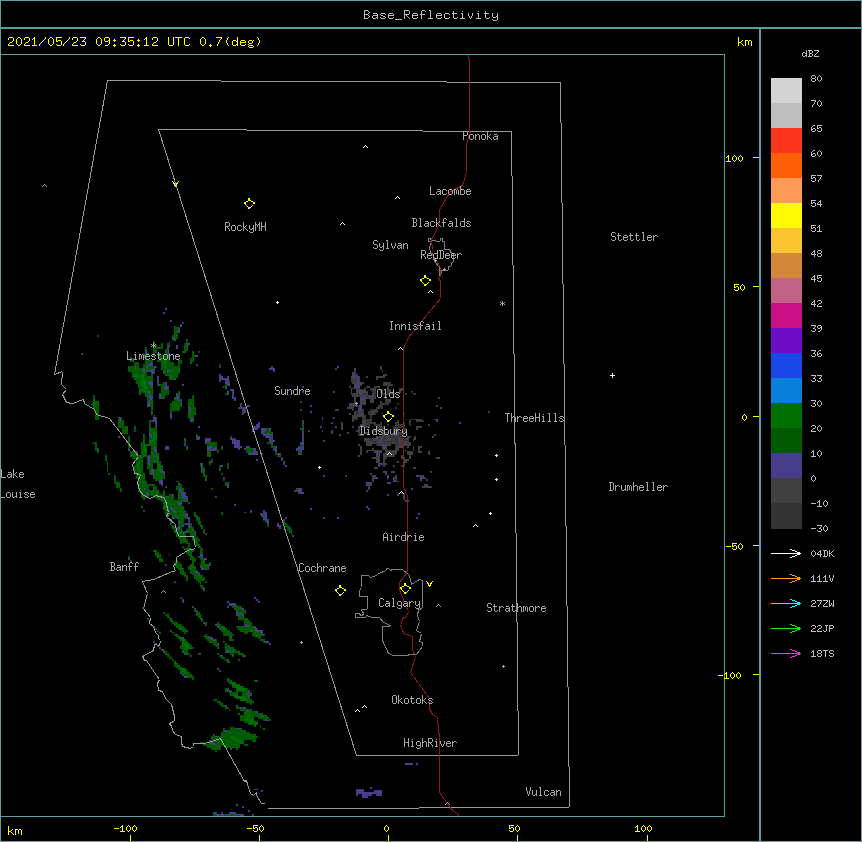Click the 18TS legend text
The image size is (862, 842).
[x=822, y=653]
